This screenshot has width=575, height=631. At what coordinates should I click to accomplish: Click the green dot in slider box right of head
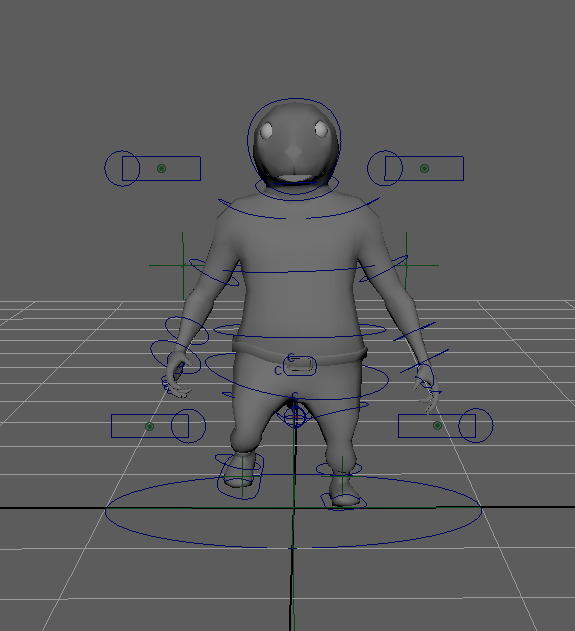[424, 168]
